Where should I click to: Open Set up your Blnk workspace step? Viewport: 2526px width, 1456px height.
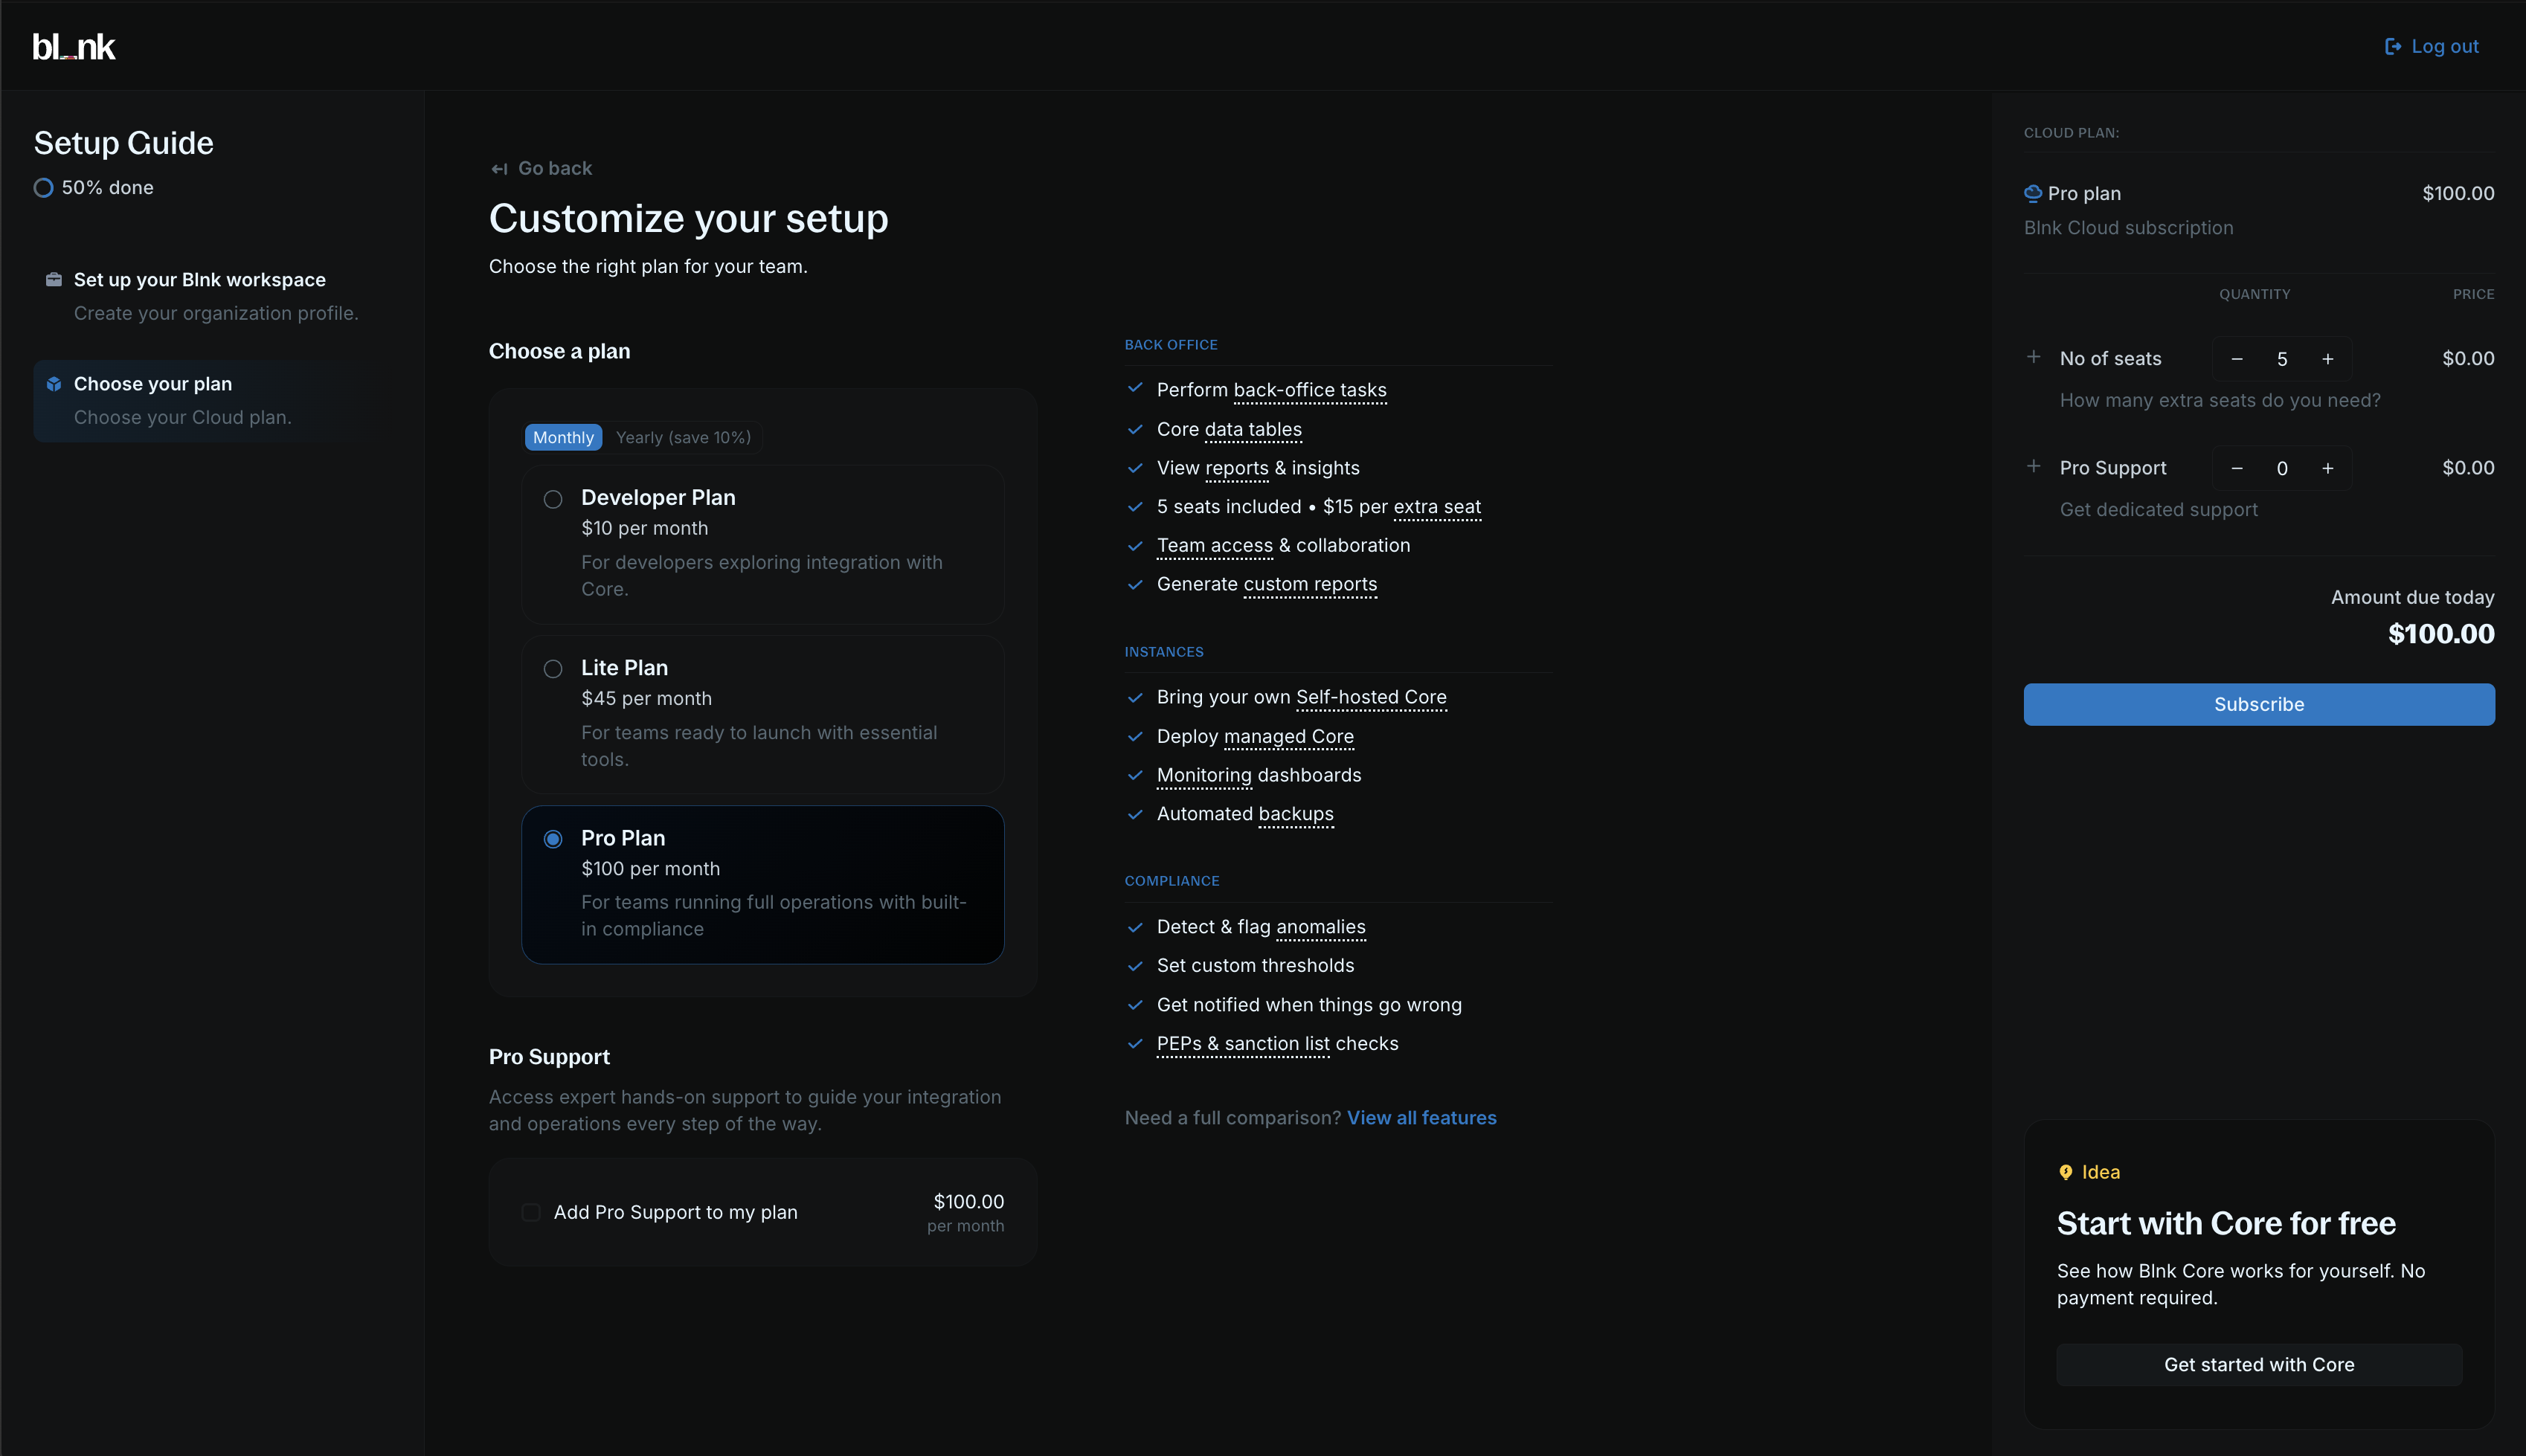199,280
